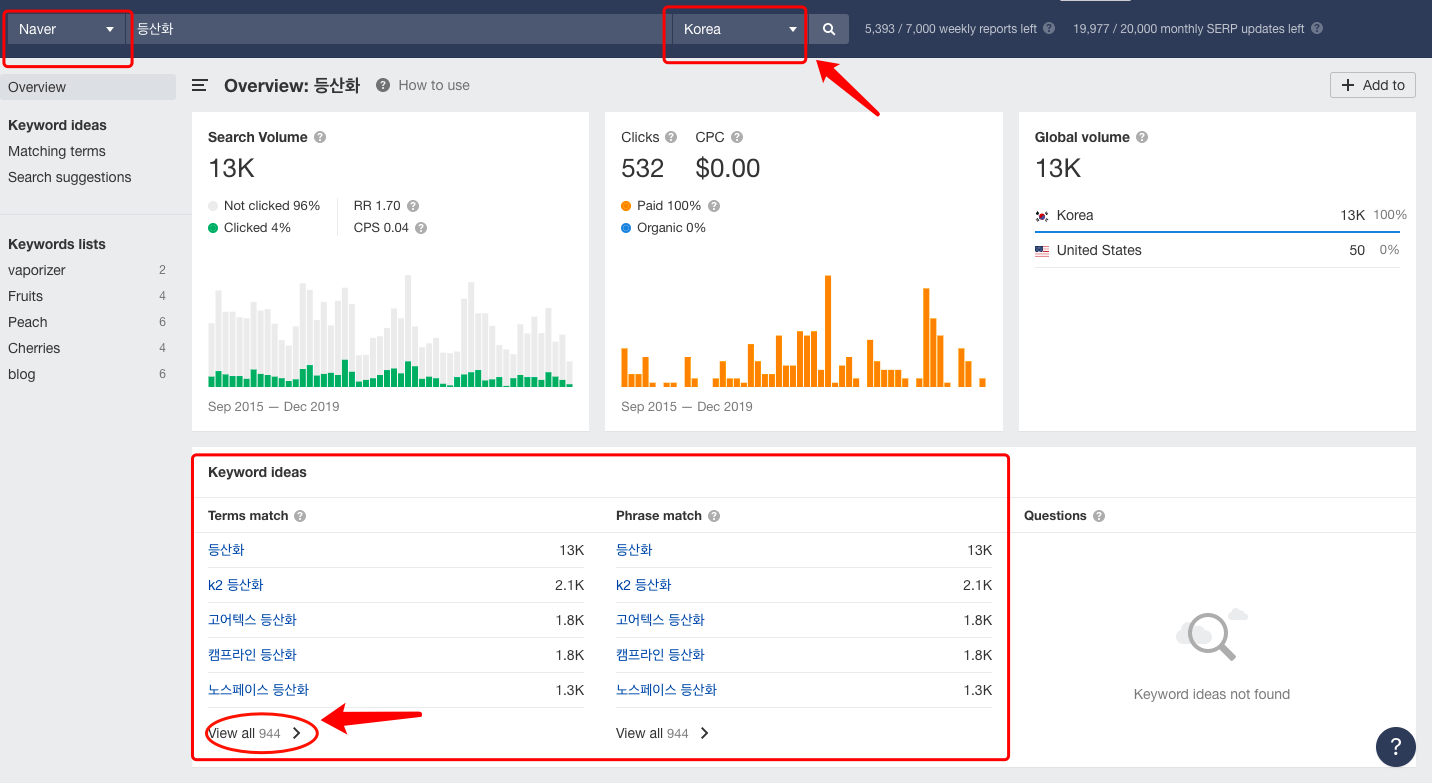Click the keyword search input field
The height and width of the screenshot is (783, 1432).
[395, 29]
